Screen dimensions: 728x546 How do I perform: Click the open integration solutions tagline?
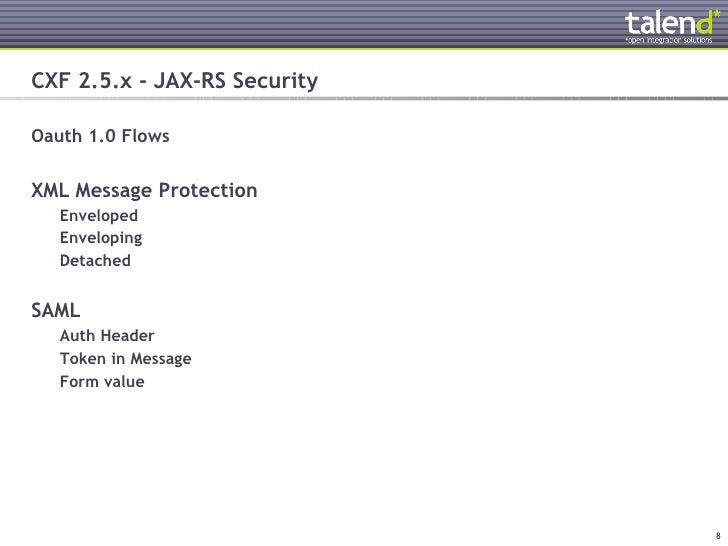tap(669, 40)
